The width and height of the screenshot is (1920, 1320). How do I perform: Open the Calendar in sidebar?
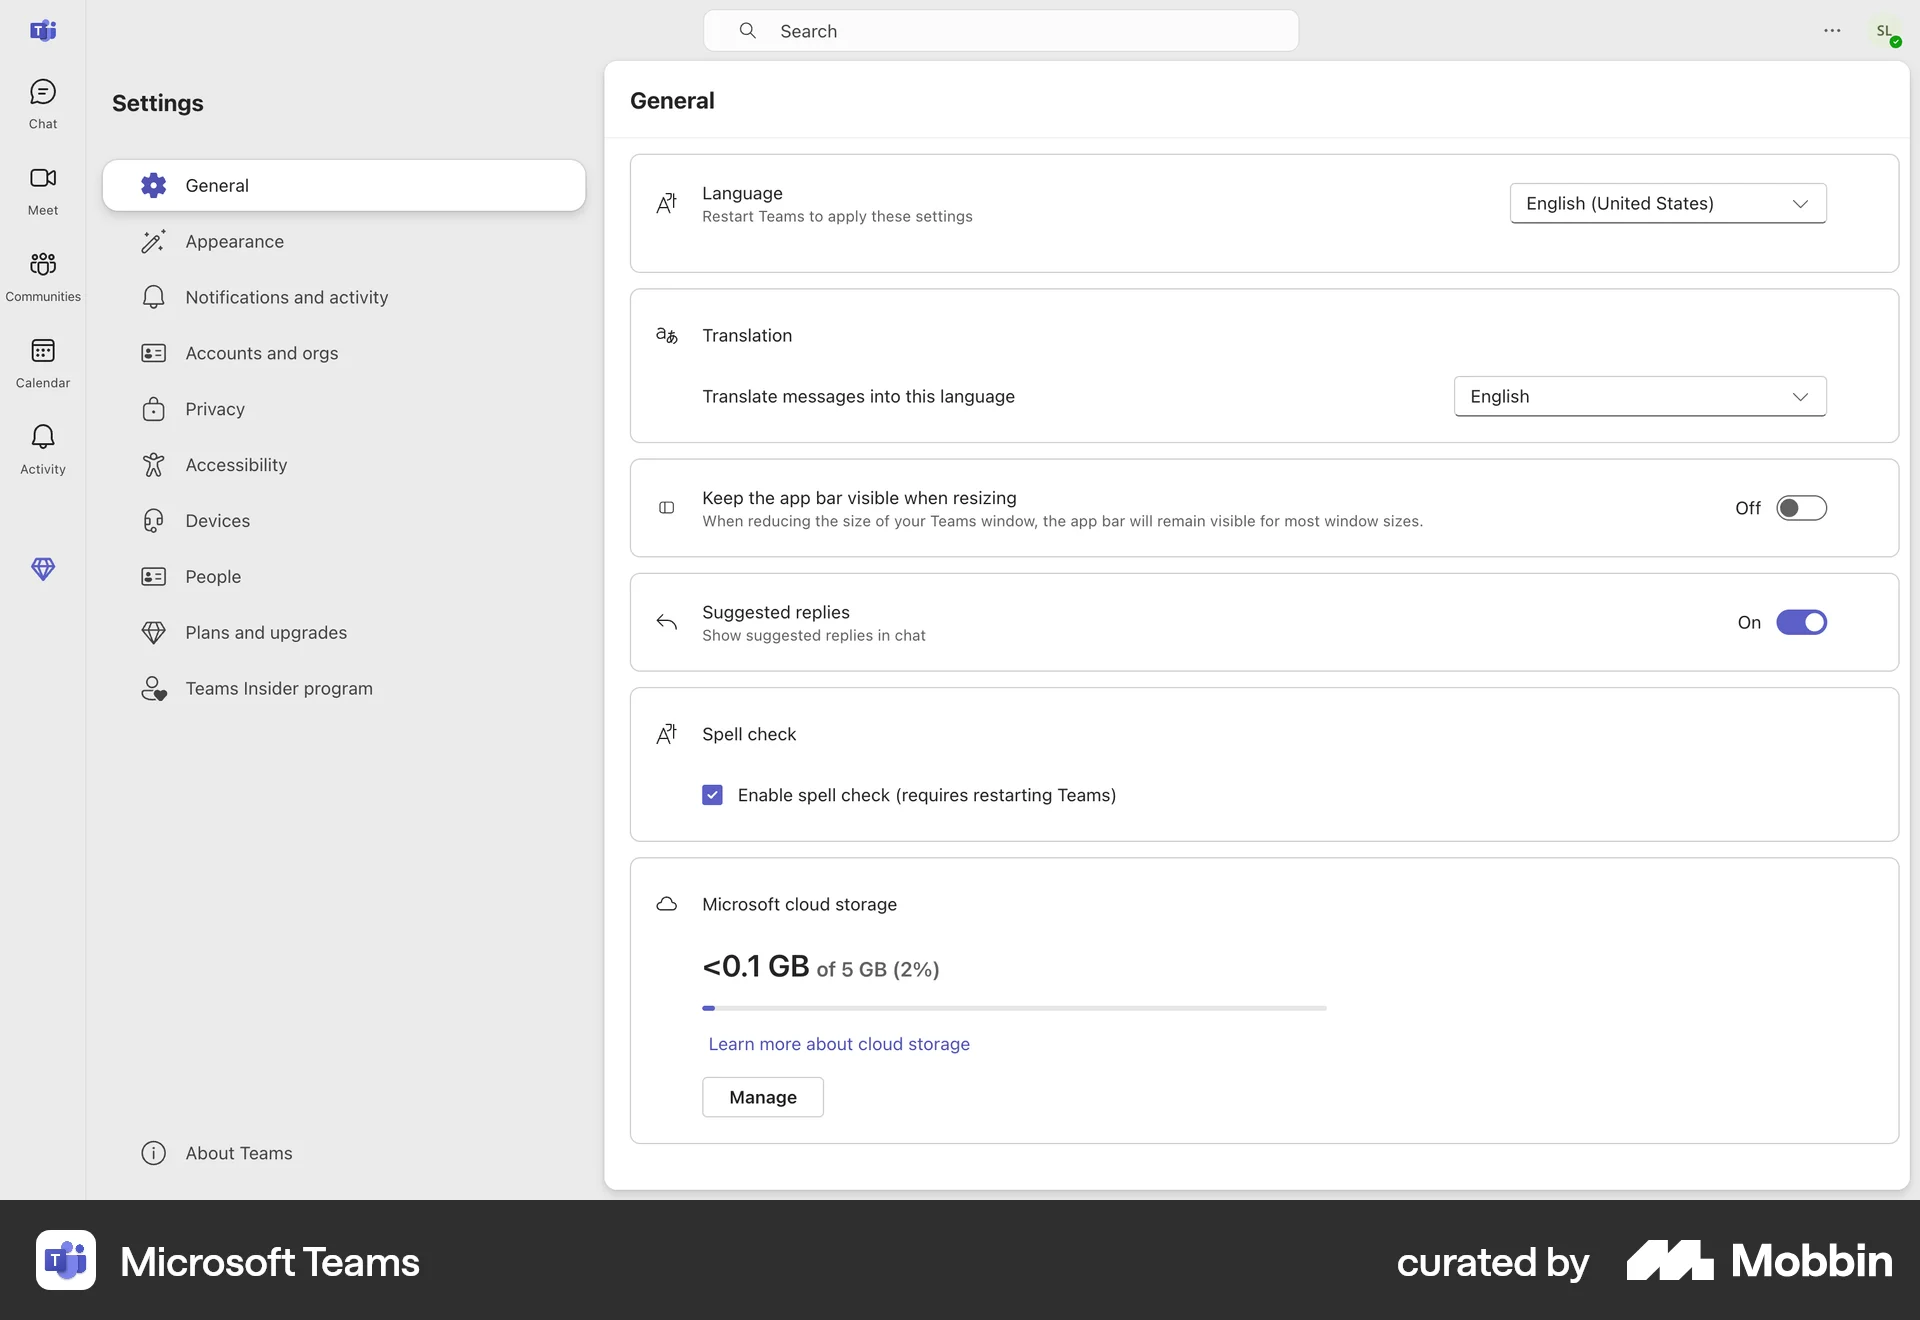click(42, 362)
